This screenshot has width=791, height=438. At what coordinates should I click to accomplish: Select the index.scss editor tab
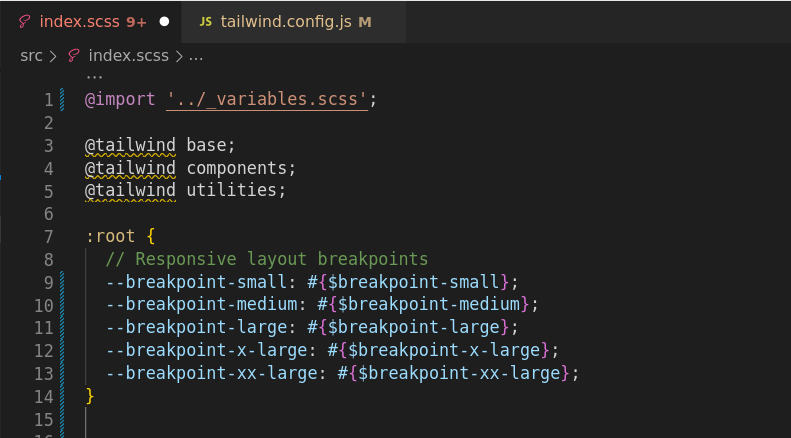pyautogui.click(x=91, y=22)
